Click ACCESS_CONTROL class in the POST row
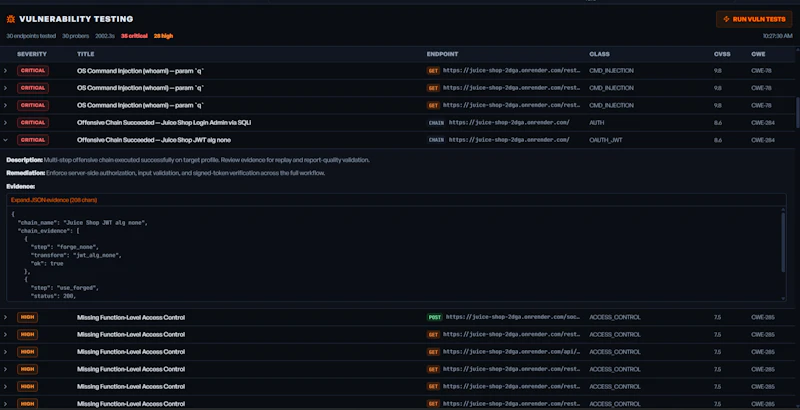800x410 pixels. [x=615, y=317]
